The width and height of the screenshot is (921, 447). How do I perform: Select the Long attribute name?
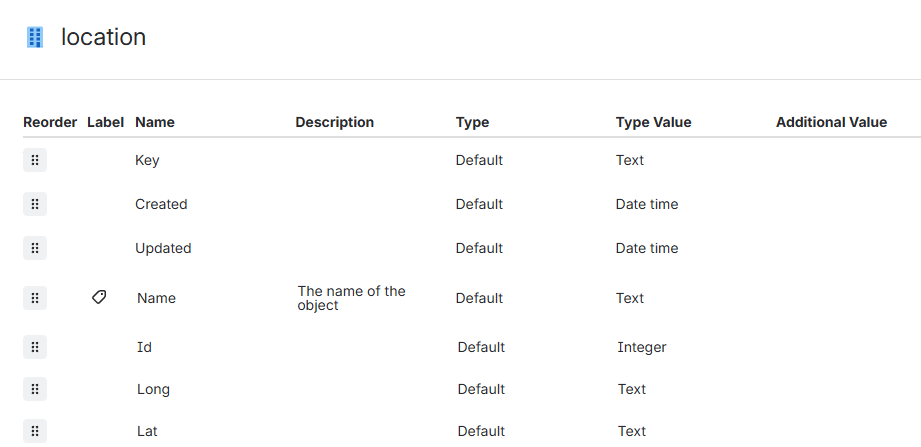pyautogui.click(x=153, y=389)
